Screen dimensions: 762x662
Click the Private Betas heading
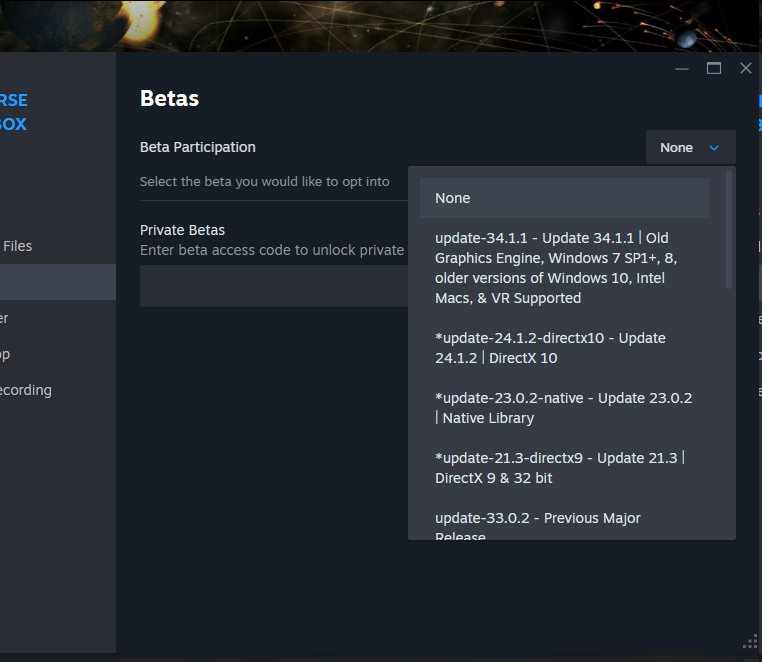coord(182,230)
